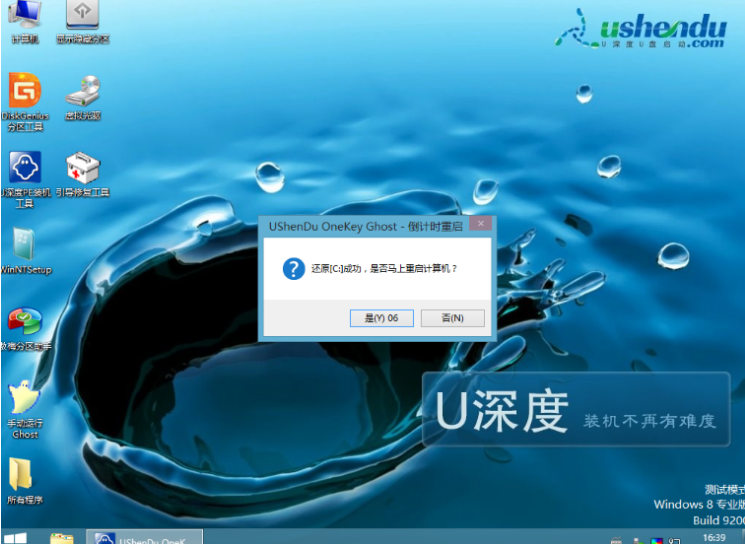Click 否(N) to cancel restart
The image size is (745, 544).
click(x=452, y=318)
